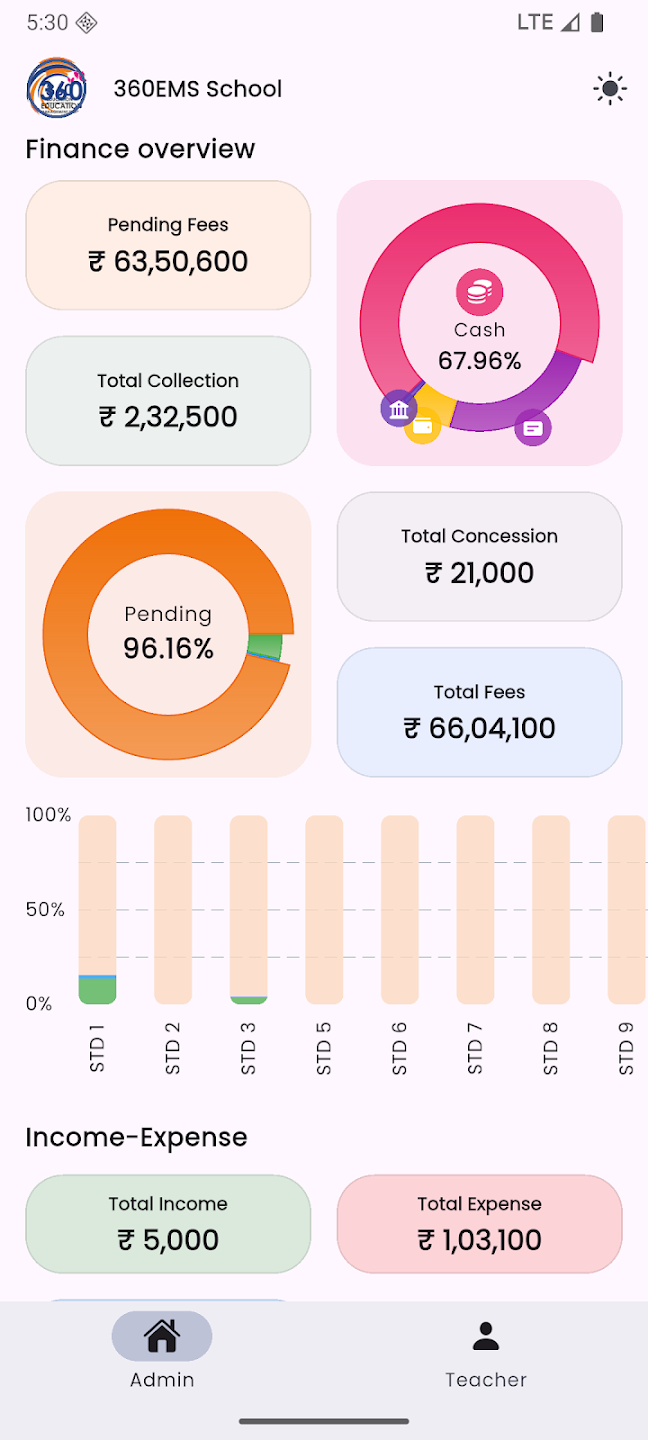The image size is (648, 1440).
Task: Open the Pending Fees card
Action: (x=168, y=245)
